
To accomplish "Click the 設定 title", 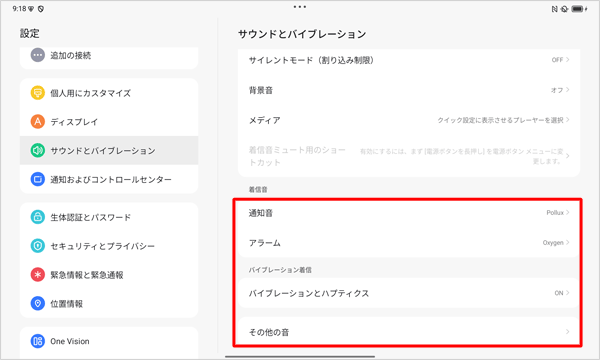I will pos(29,33).
